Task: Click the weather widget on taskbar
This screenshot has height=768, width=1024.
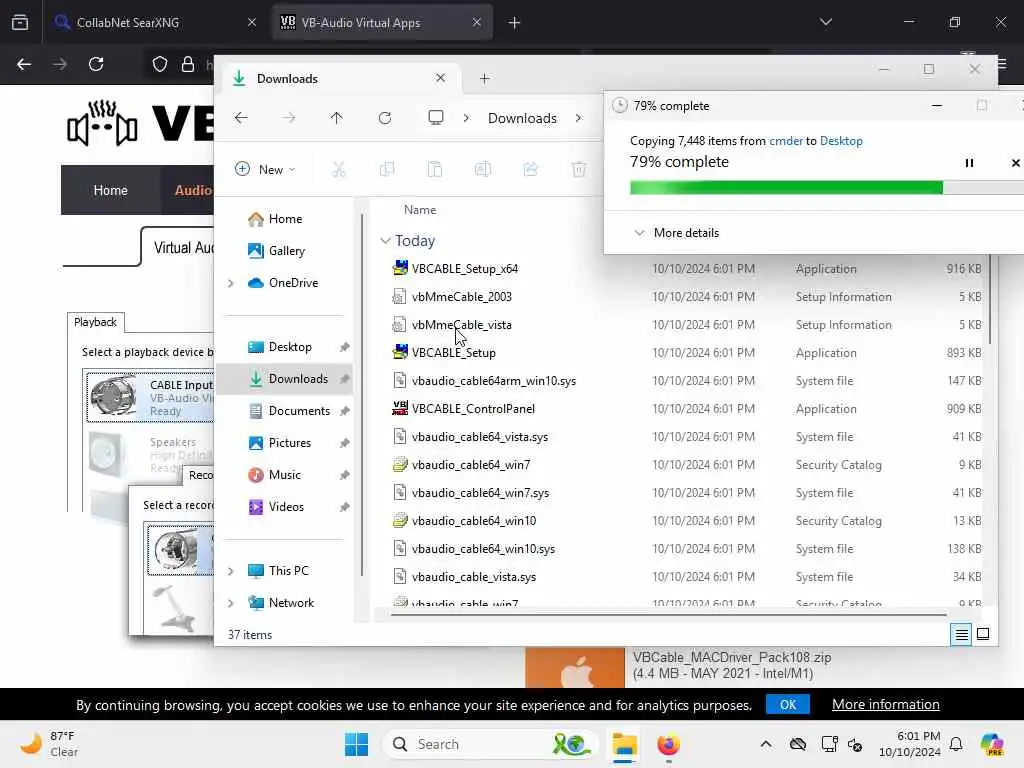Action: [49, 744]
